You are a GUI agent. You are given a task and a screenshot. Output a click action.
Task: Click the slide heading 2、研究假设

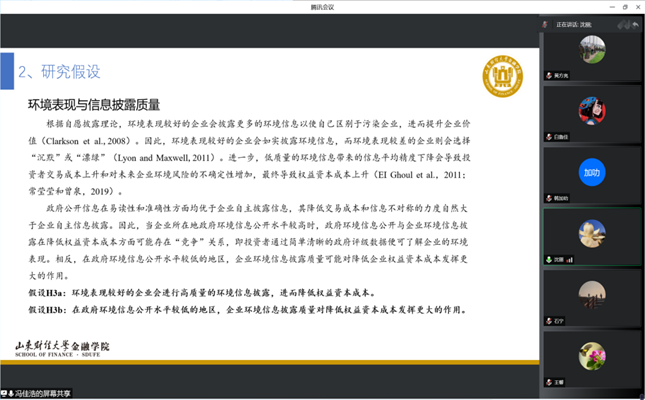click(x=60, y=72)
